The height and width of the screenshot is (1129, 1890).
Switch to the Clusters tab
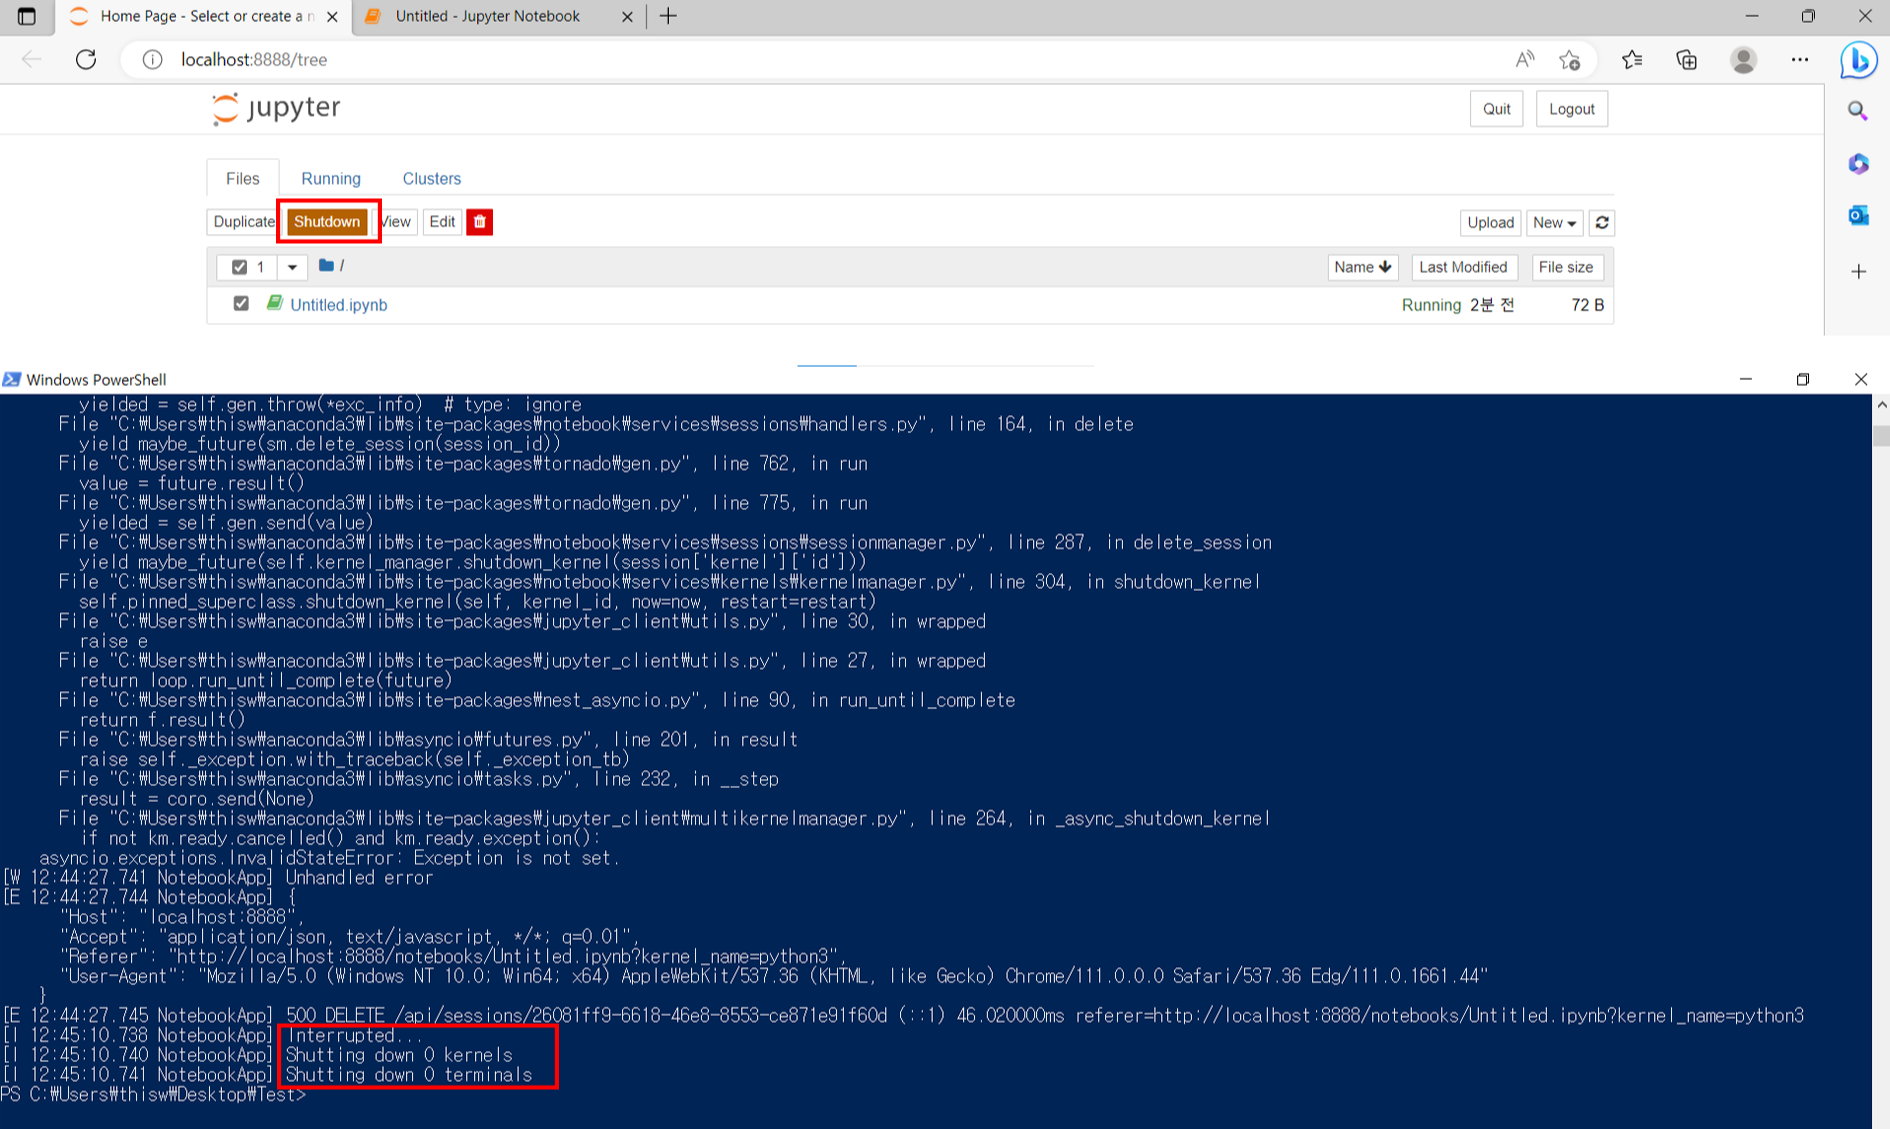click(432, 178)
